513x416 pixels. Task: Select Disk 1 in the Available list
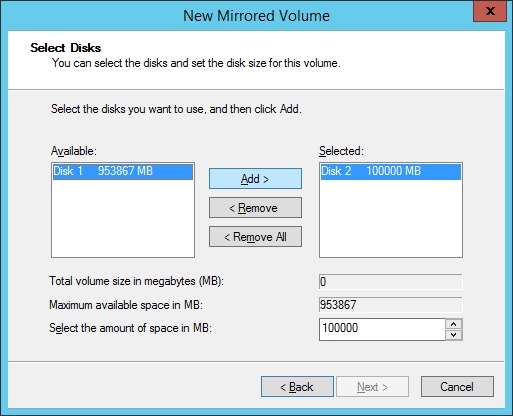click(123, 171)
